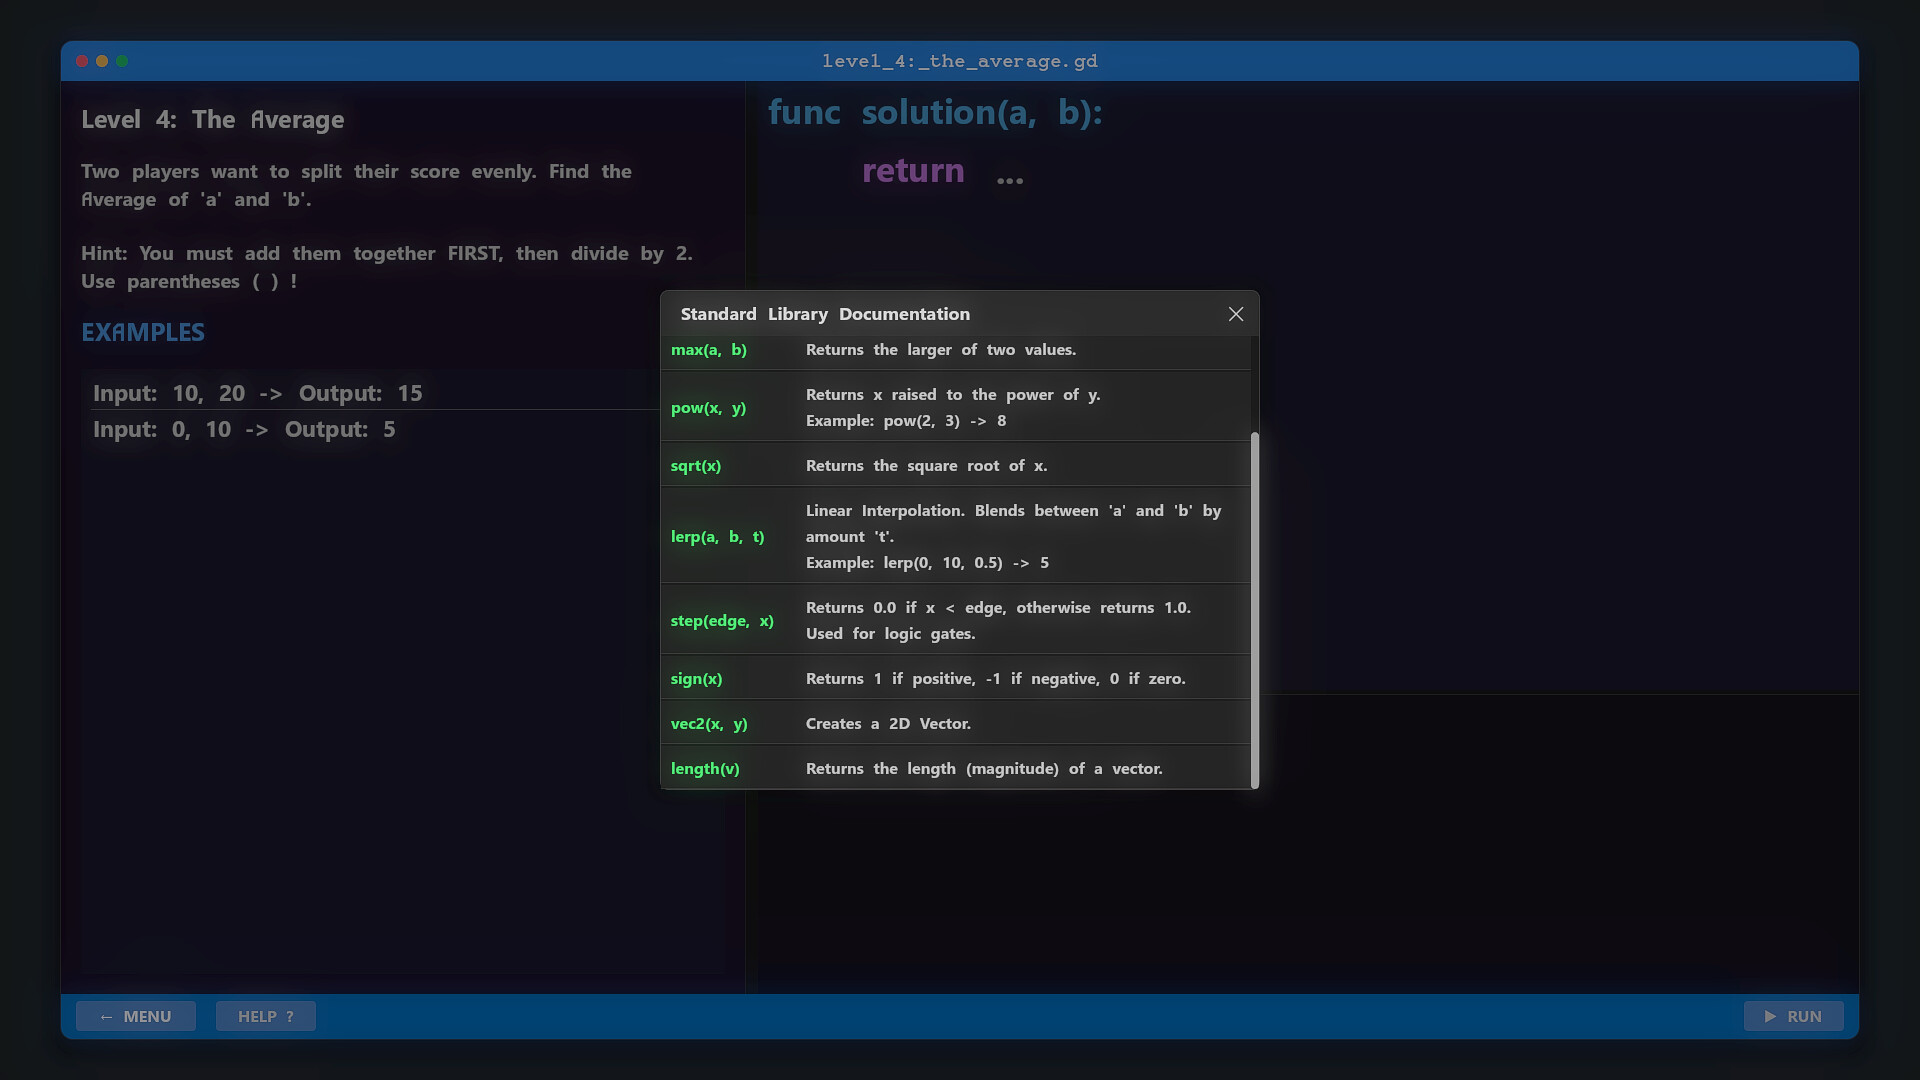The height and width of the screenshot is (1080, 1920).
Task: Click the documentation panel scrollbar
Action: tap(1255, 610)
